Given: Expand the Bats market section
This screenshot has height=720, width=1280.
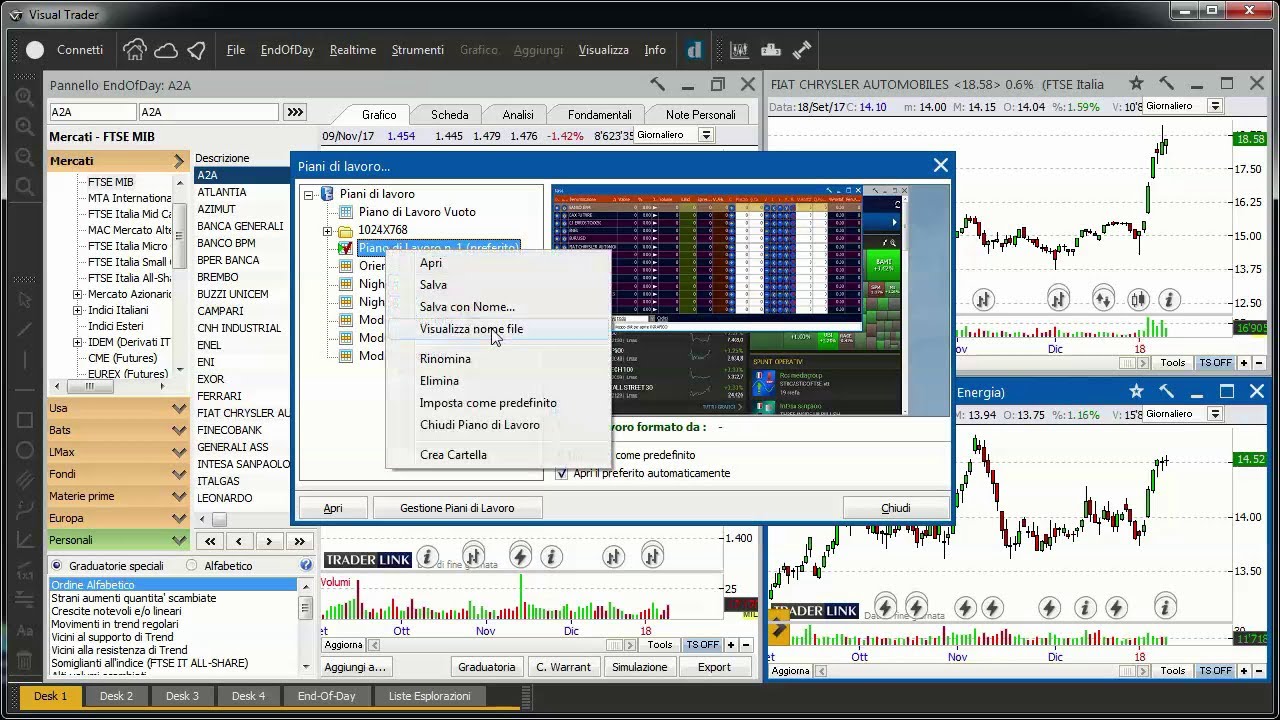Looking at the screenshot, I should (x=118, y=430).
